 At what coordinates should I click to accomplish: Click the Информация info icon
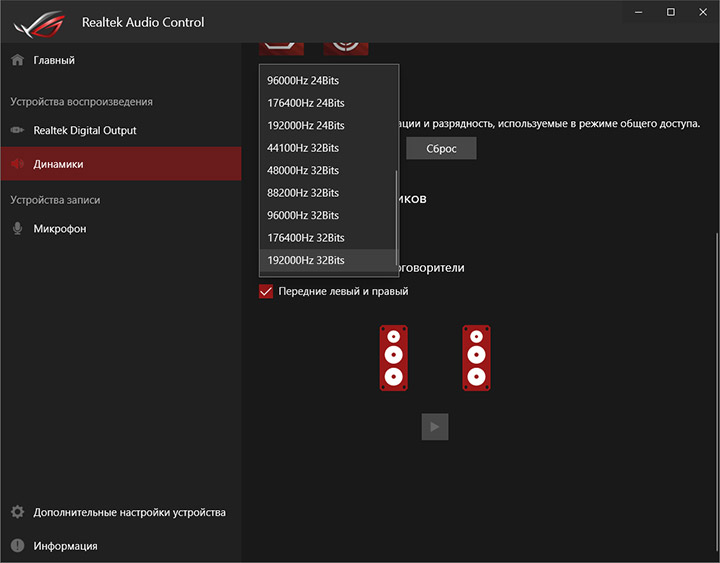[17, 546]
